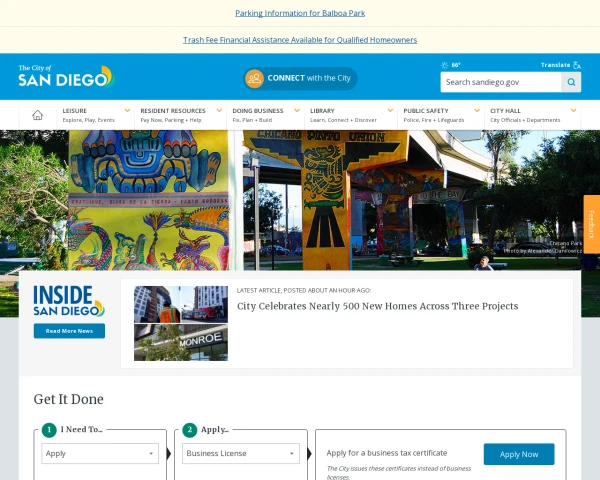Click the 66° temperature reading

point(456,65)
